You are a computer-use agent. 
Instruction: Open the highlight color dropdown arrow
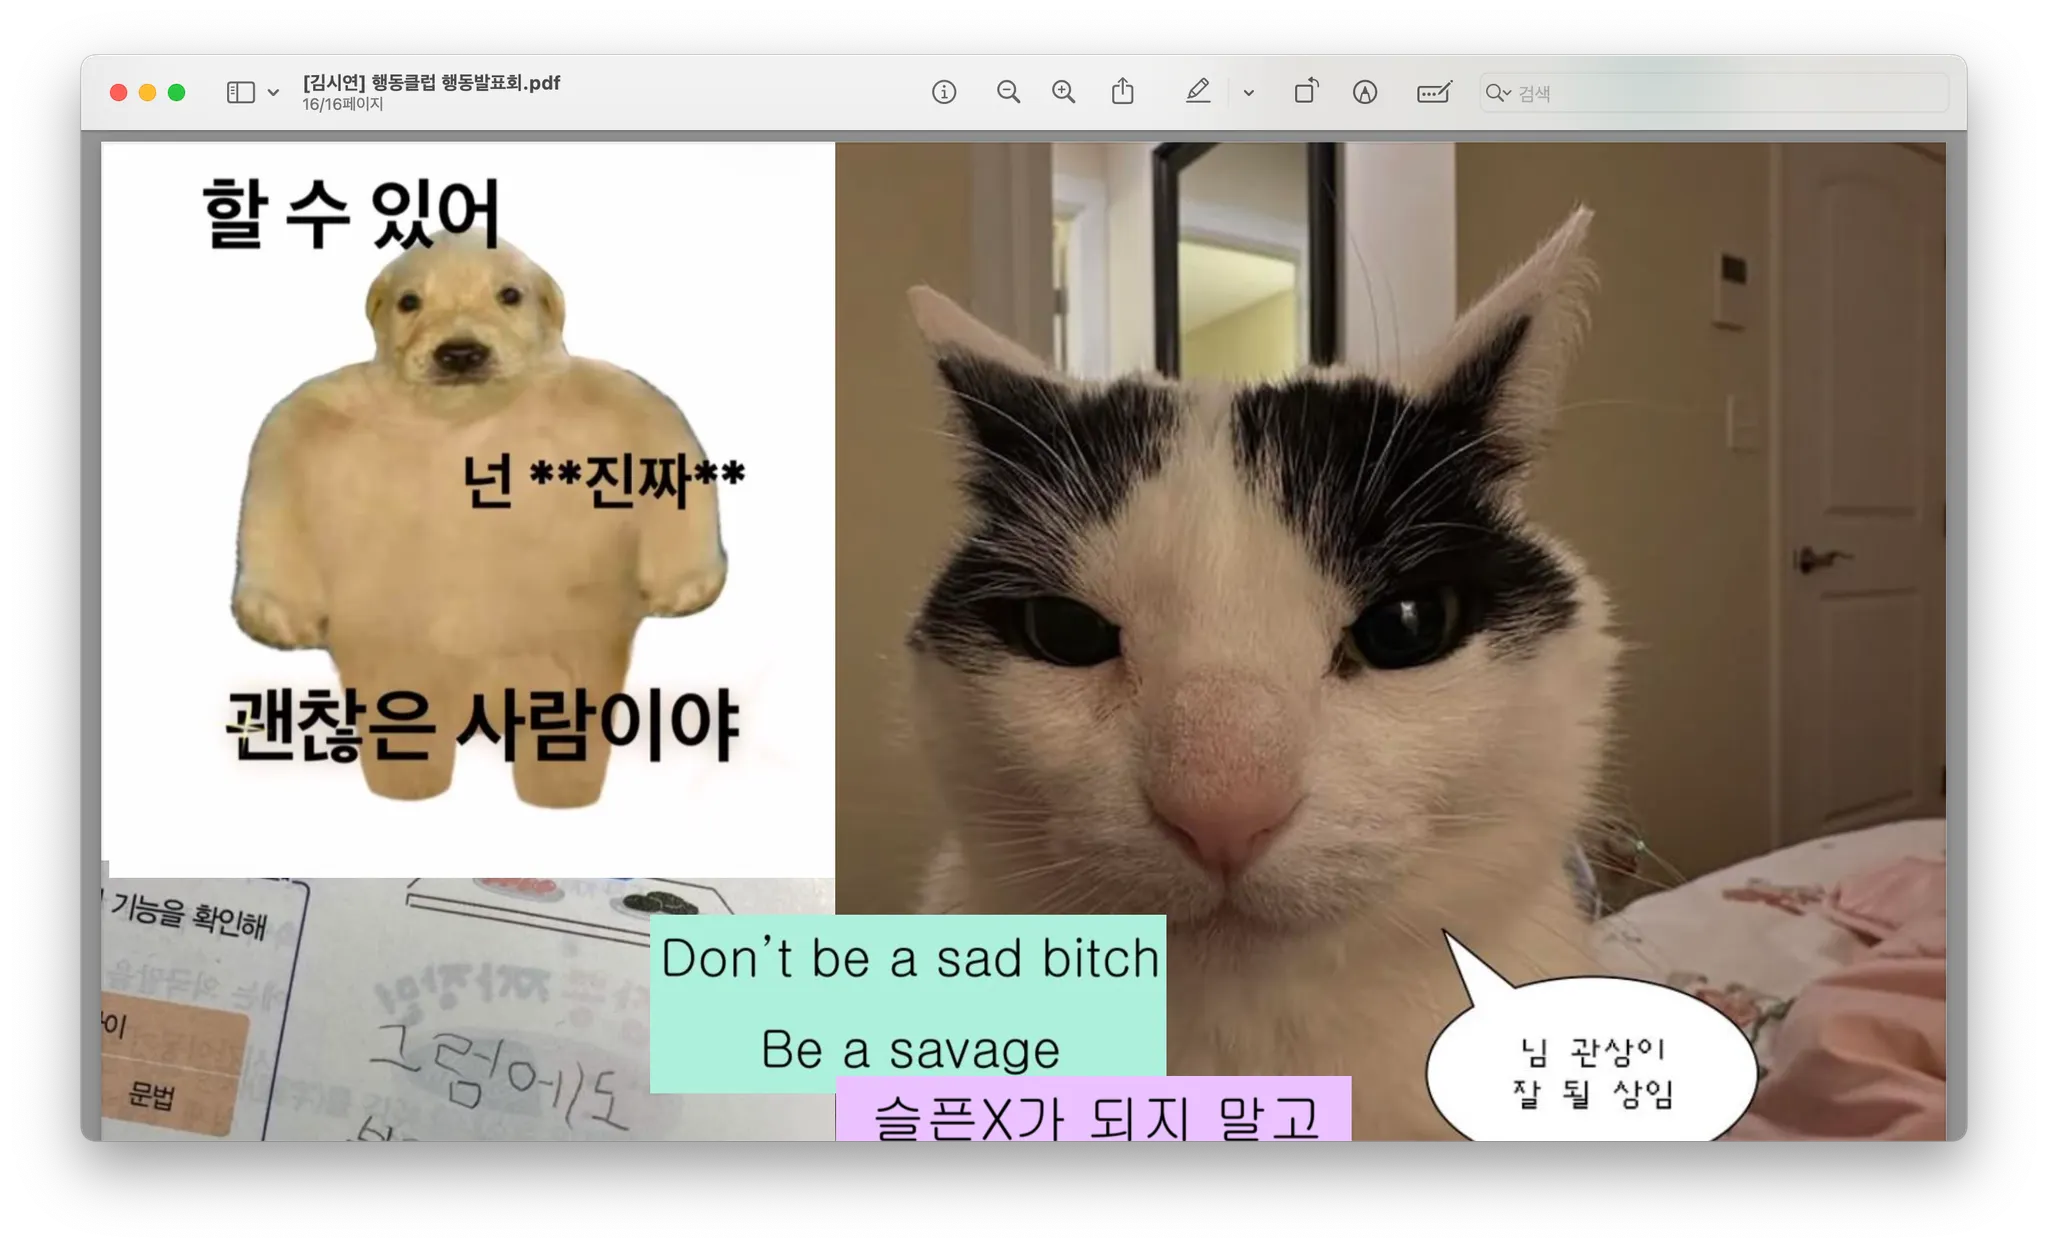click(x=1248, y=93)
